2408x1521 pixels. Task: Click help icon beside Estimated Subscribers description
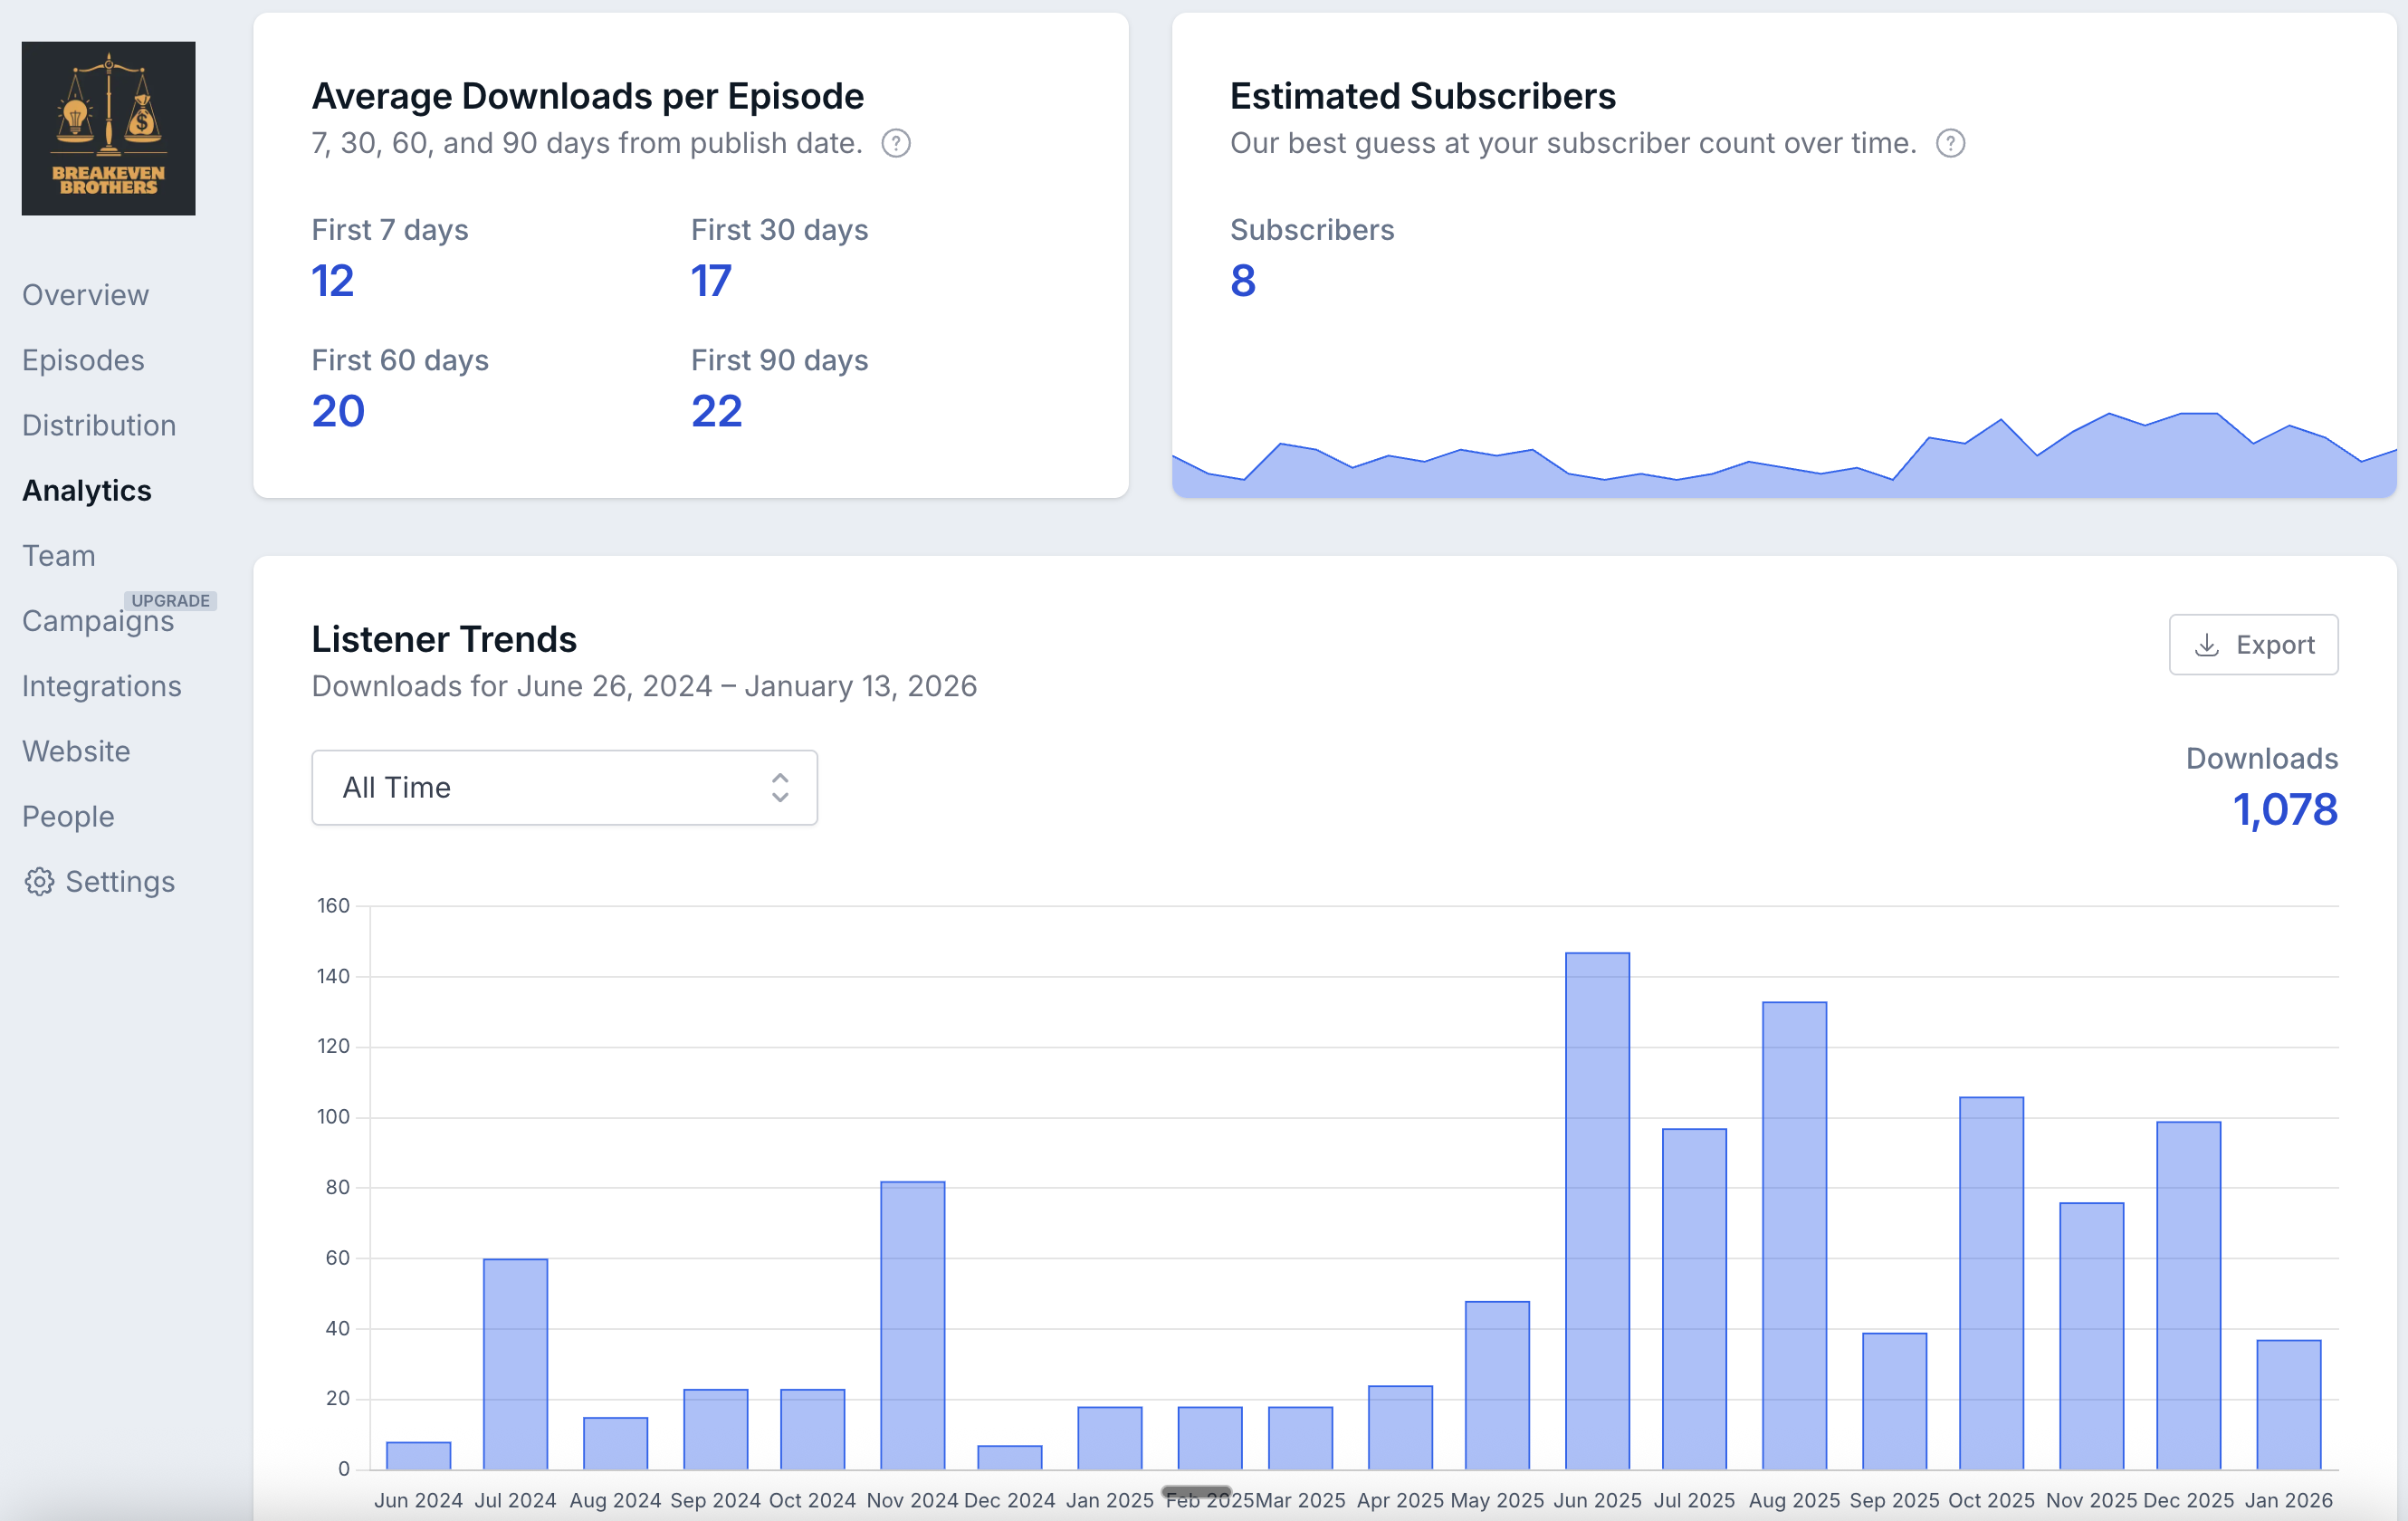(1950, 144)
